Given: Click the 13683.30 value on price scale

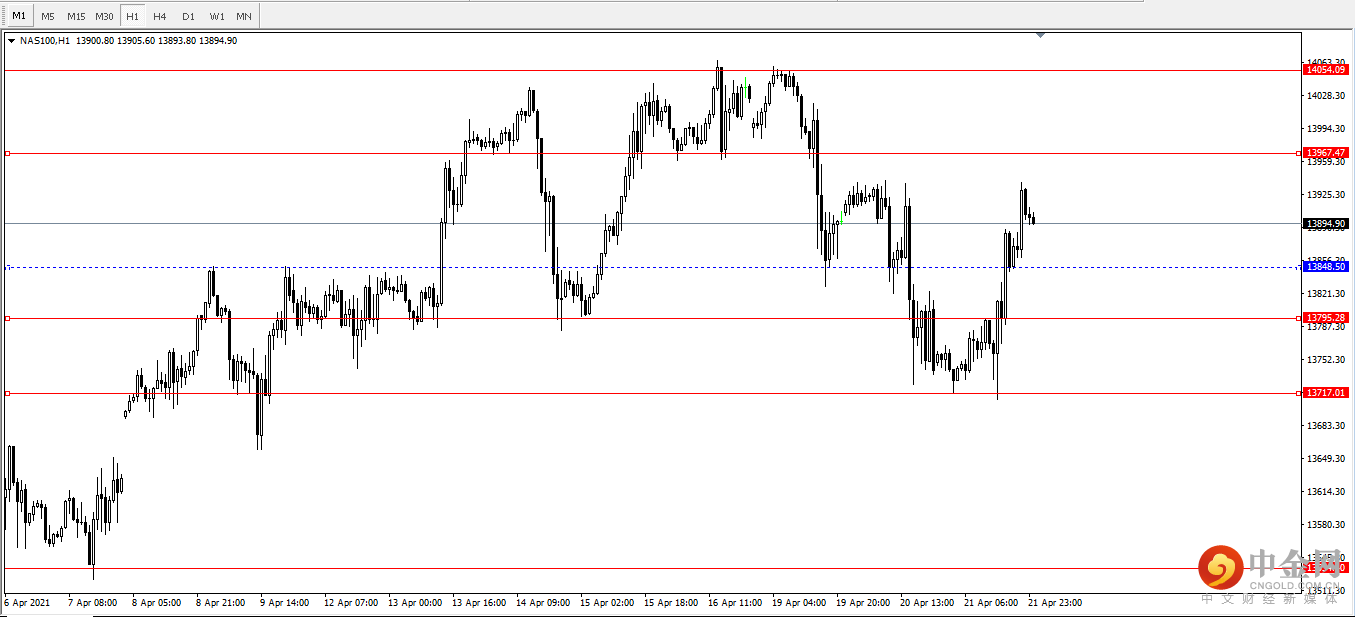Looking at the screenshot, I should point(1325,425).
